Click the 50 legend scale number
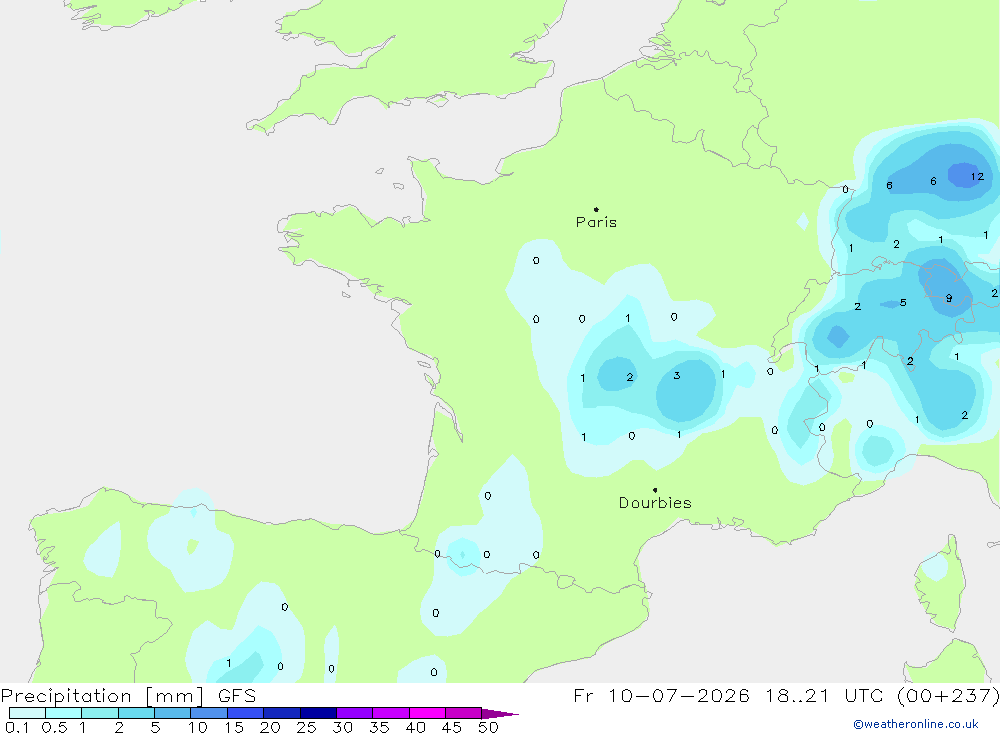Viewport: 1000px width, 733px height. pyautogui.click(x=488, y=727)
